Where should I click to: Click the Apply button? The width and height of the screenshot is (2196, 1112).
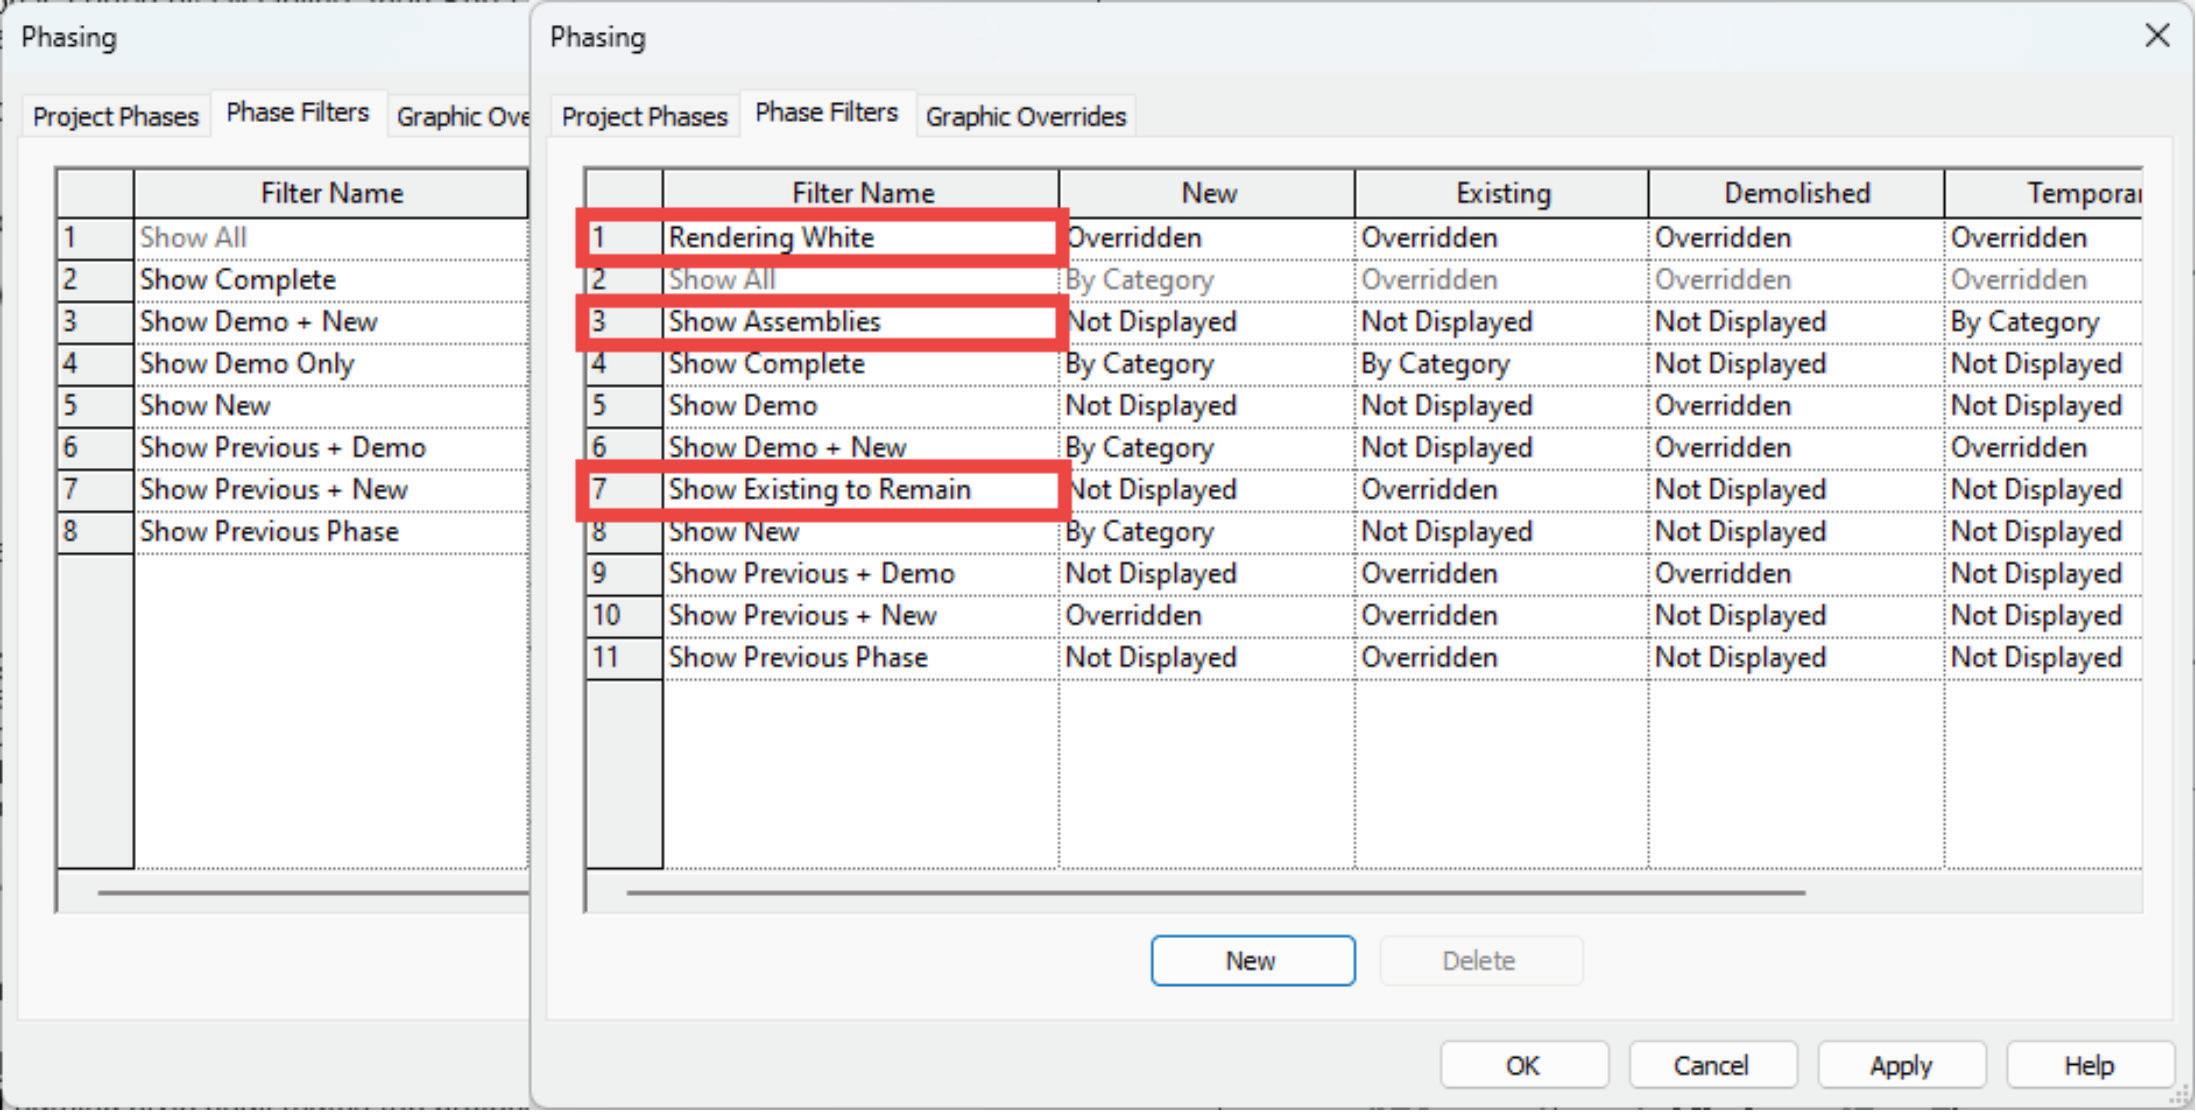pos(1900,1065)
